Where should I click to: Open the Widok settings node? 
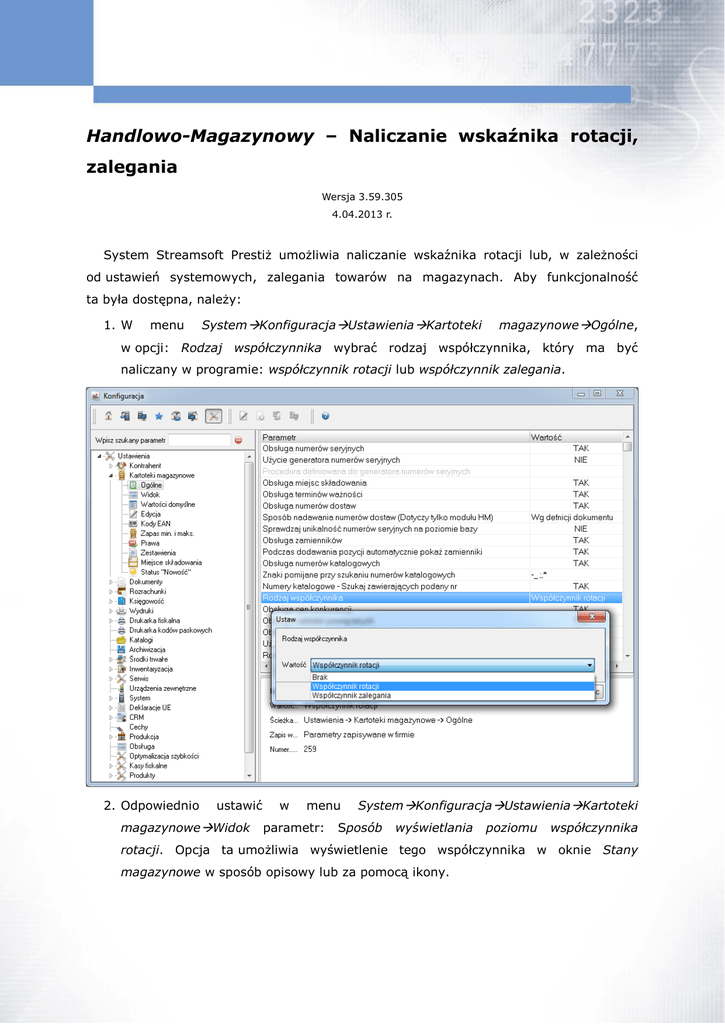[150, 495]
